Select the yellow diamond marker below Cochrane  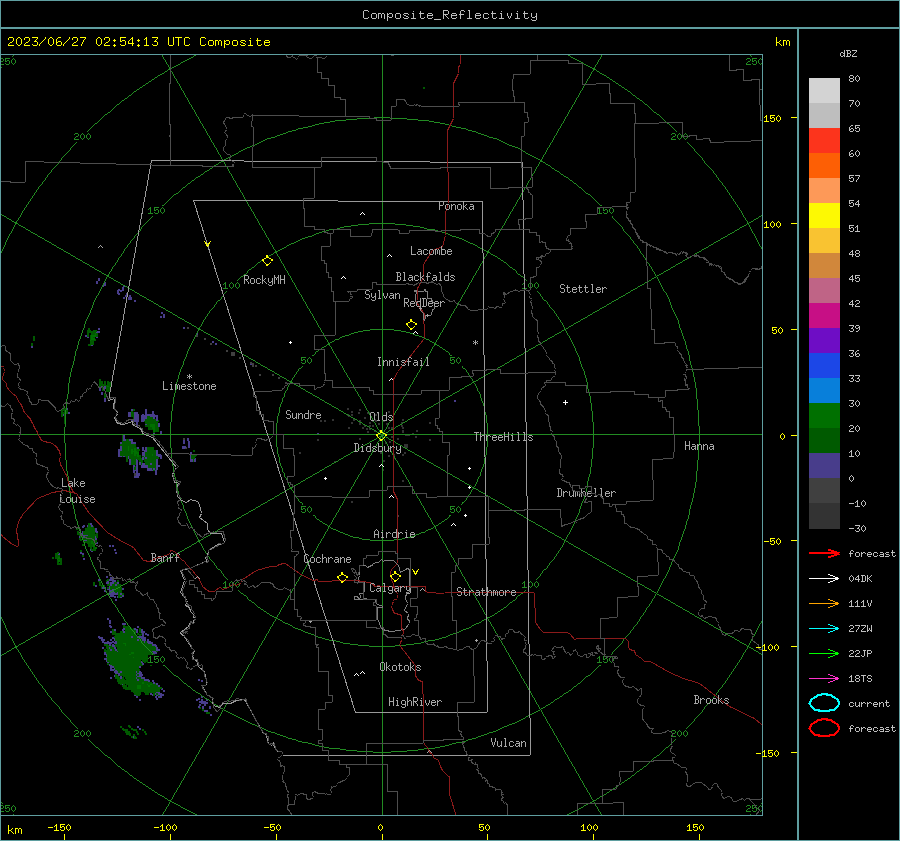(x=342, y=578)
